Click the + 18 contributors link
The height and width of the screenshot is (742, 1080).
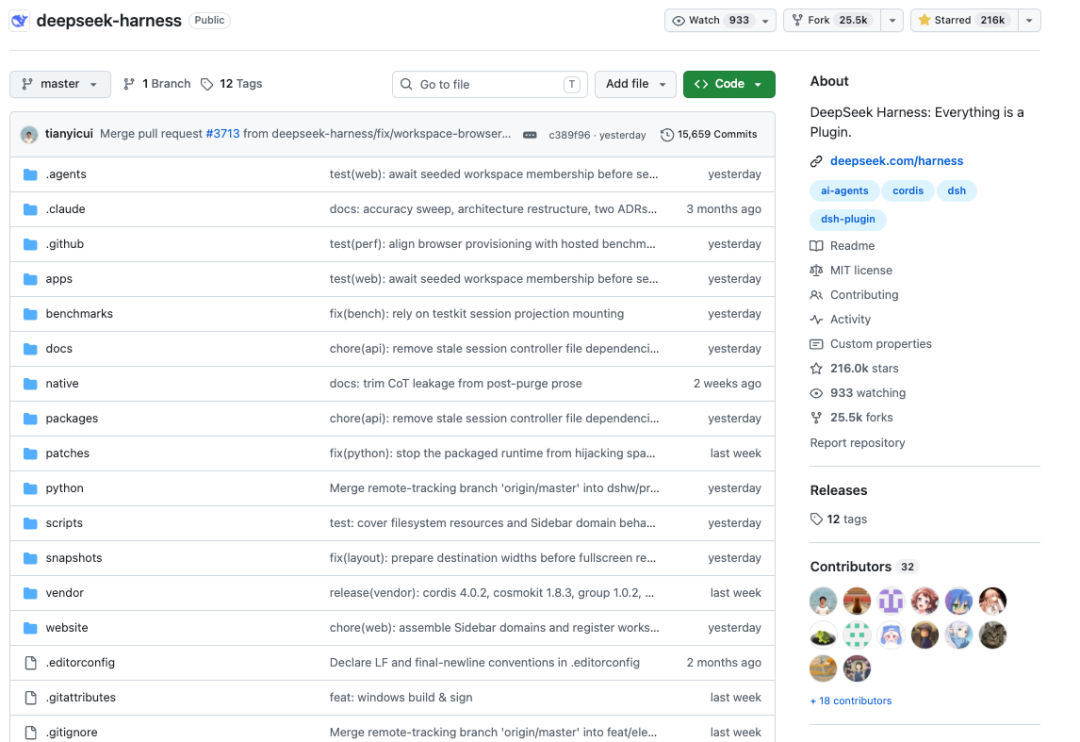[851, 701]
